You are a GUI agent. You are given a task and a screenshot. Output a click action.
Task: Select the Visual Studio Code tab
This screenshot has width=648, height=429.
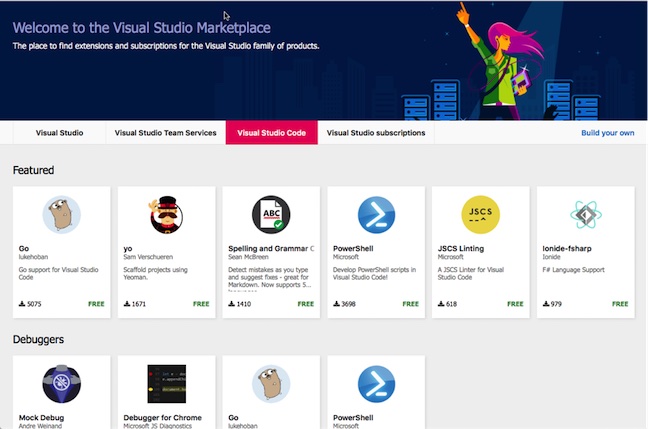(272, 133)
